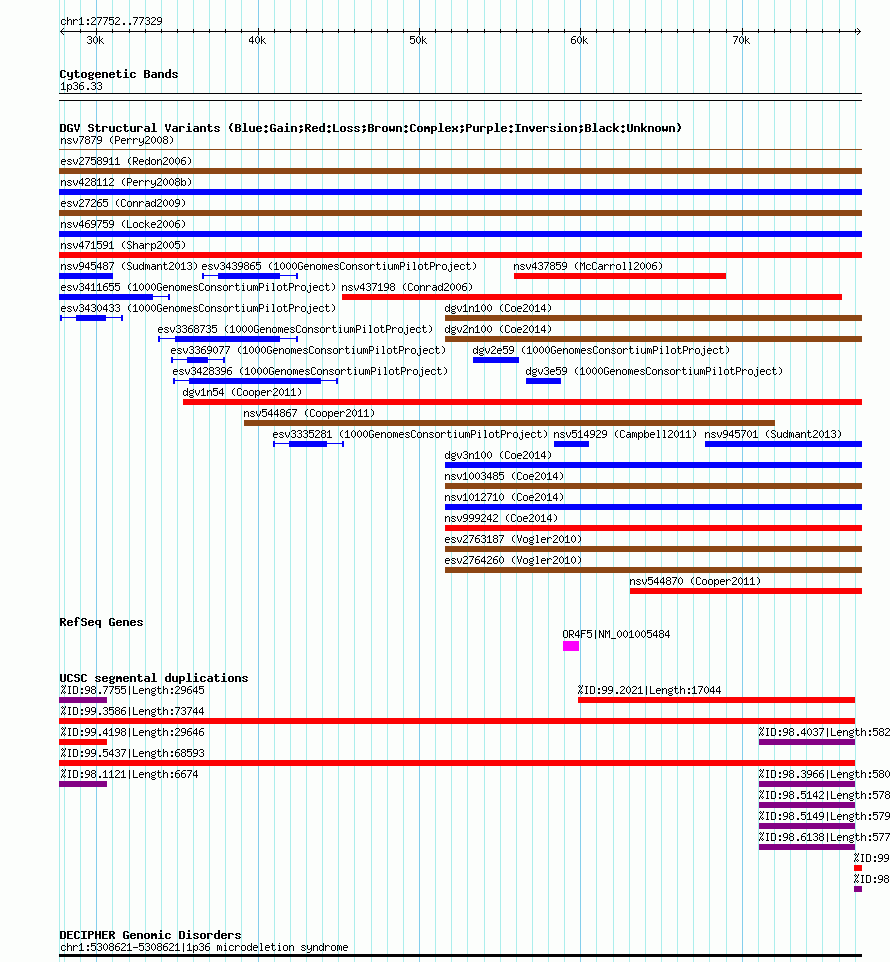
Task: Click the ruler's left-pointing arrow end
Action: pos(62,31)
